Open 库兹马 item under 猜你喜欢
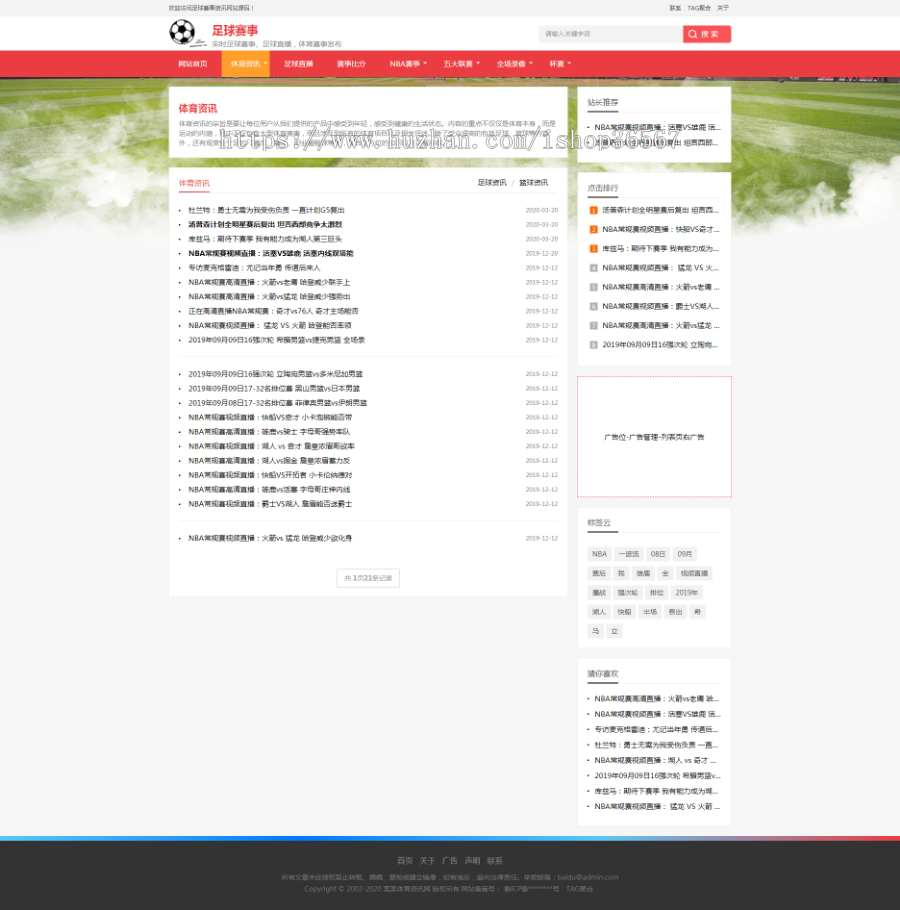Image resolution: width=900 pixels, height=910 pixels. point(656,791)
